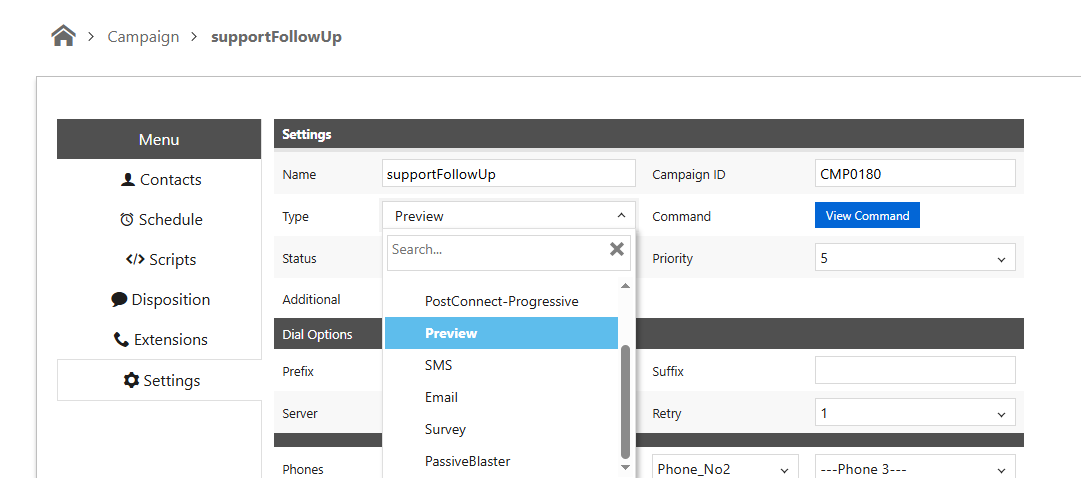Open Extensions with the phone handset icon
This screenshot has height=478, width=1081.
(160, 340)
